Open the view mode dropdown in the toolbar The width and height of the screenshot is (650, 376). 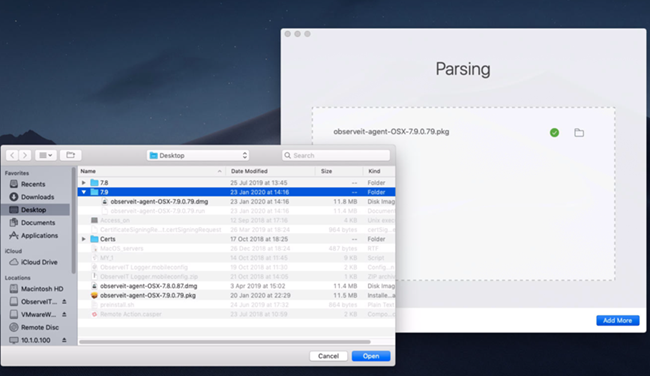[46, 155]
